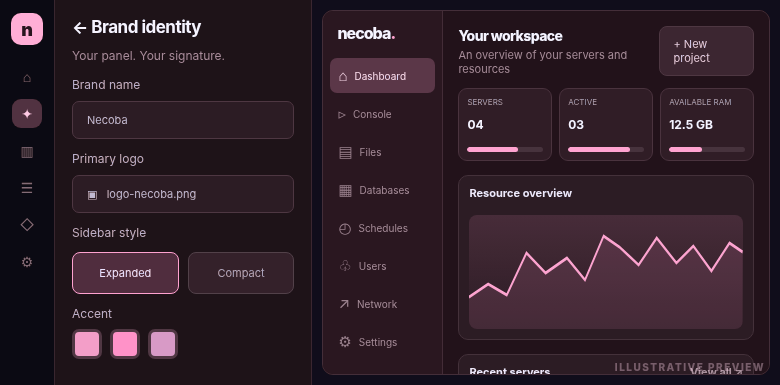The height and width of the screenshot is (385, 780).
Task: Open the grid icon in left rail
Action: 27,152
